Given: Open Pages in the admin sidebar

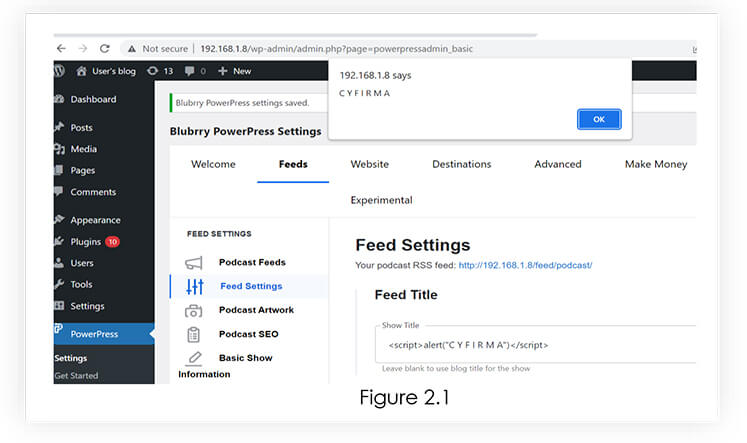Looking at the screenshot, I should point(82,171).
